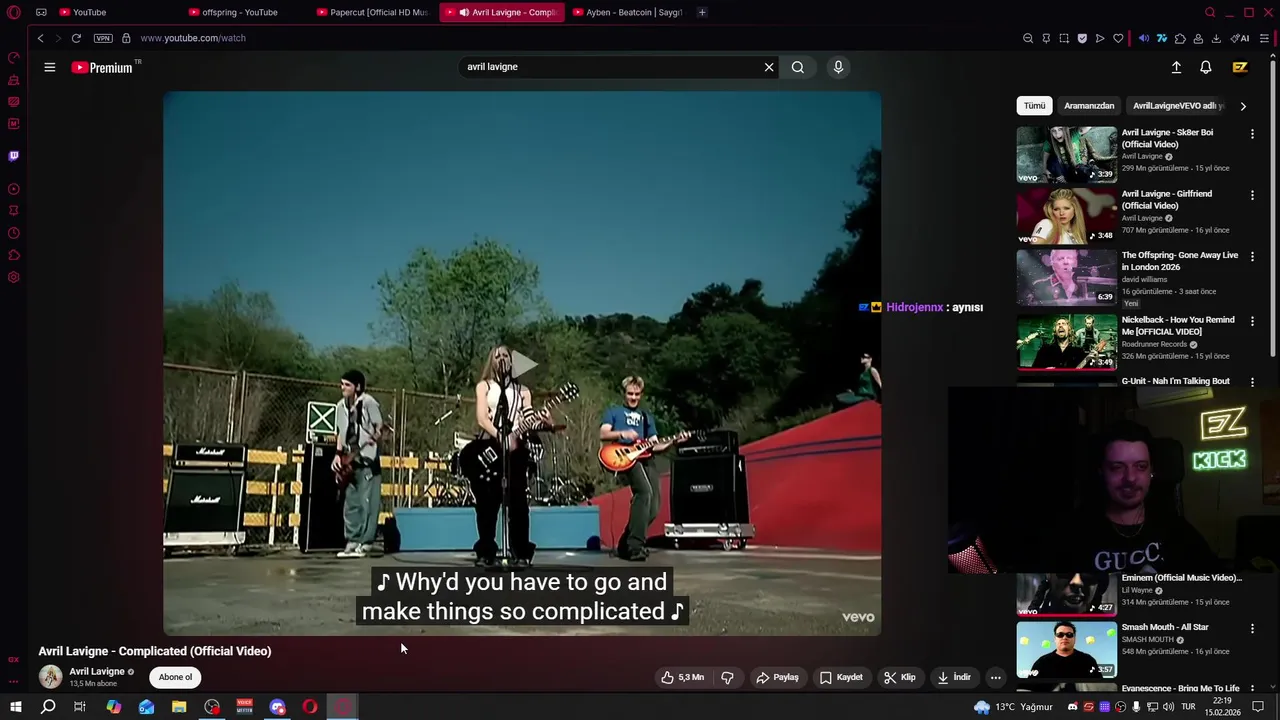Viewport: 1280px width, 720px height.
Task: Open options for G-Unit video
Action: tap(1252, 382)
